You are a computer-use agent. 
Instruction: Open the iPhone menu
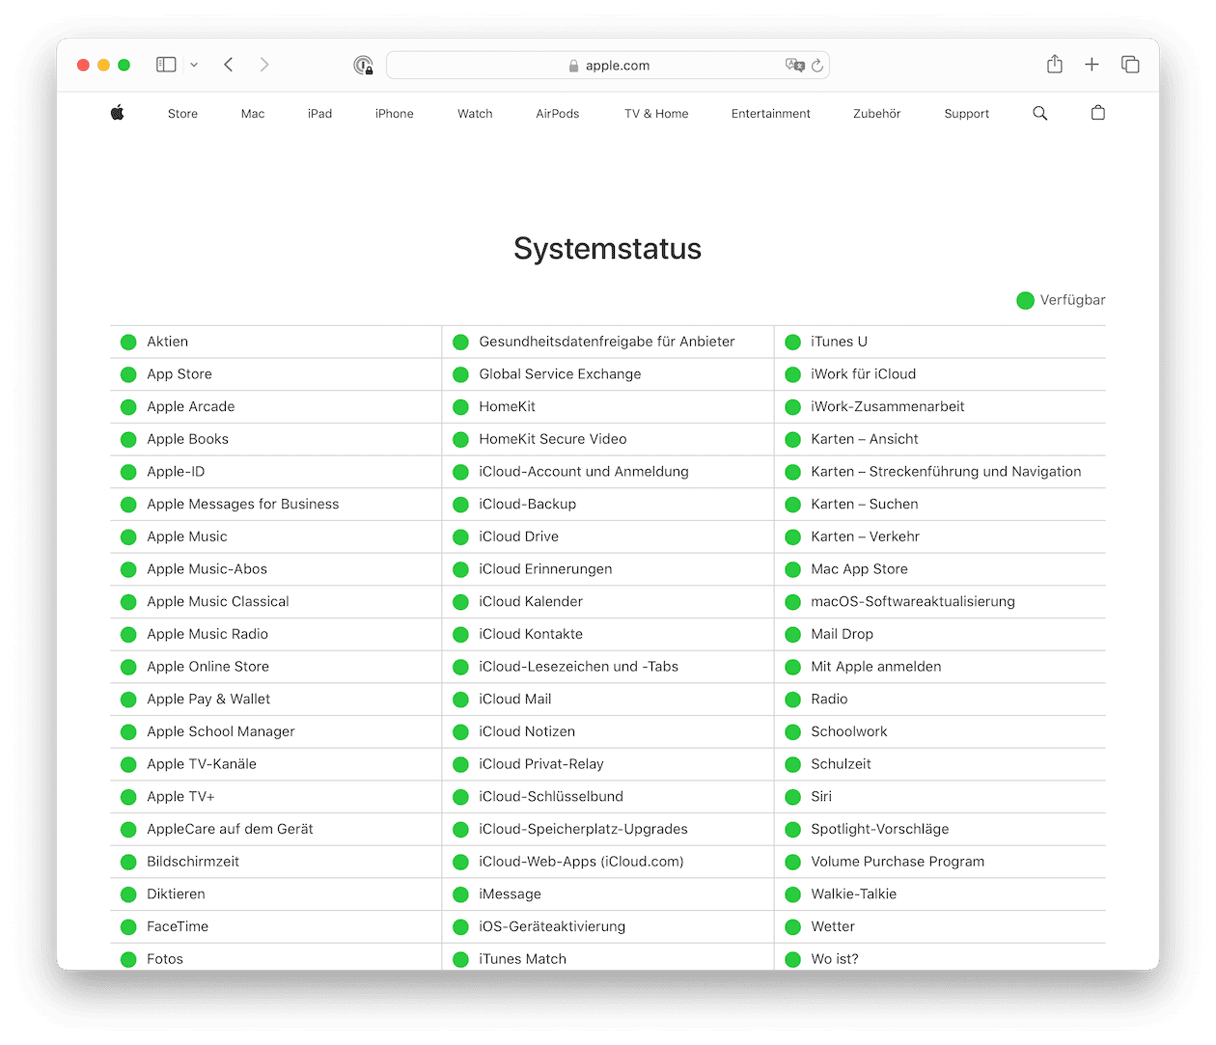pos(394,114)
